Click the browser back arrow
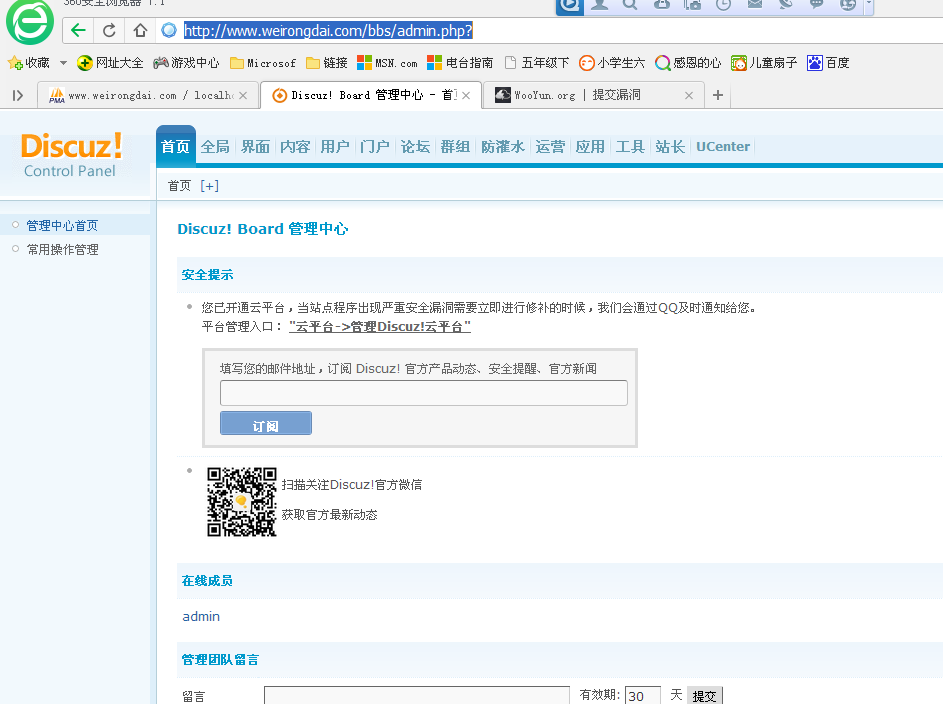The width and height of the screenshot is (943, 704). pos(78,30)
